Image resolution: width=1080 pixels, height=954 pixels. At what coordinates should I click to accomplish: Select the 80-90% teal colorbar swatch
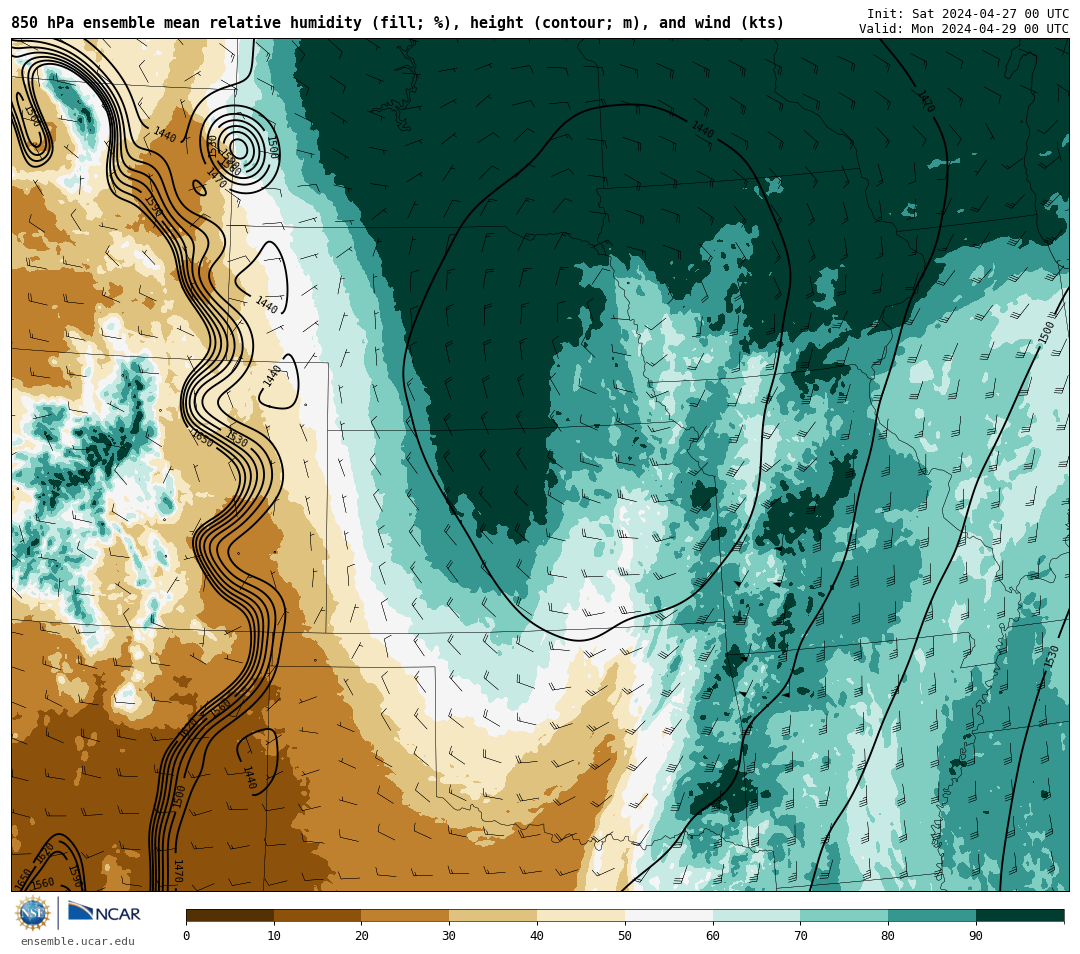point(932,915)
